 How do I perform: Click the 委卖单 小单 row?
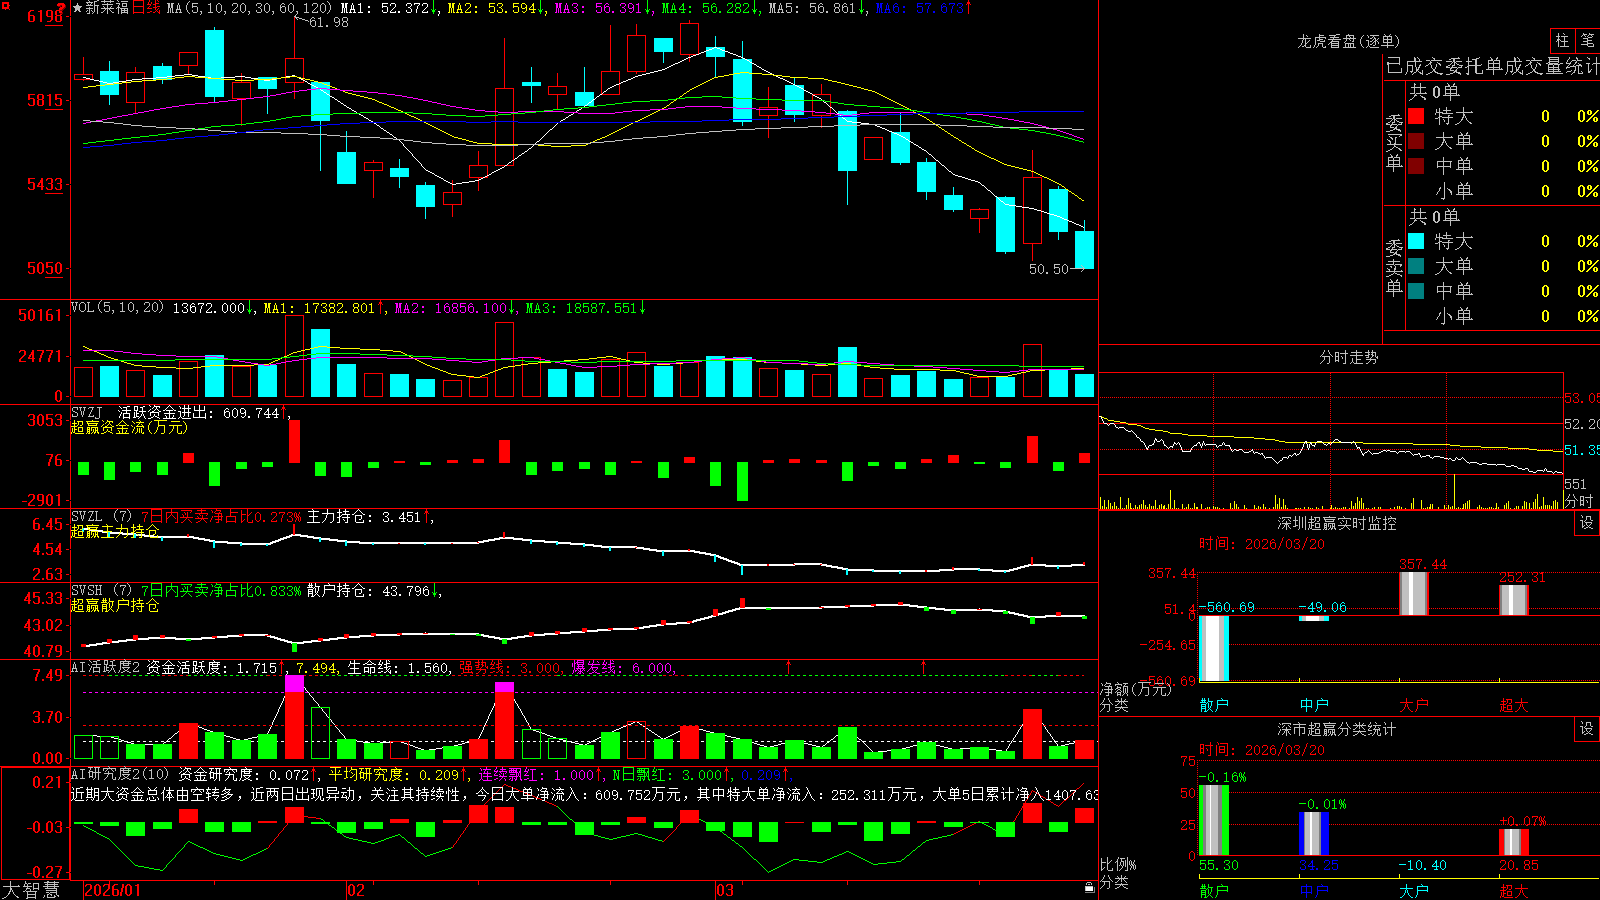click(1503, 316)
